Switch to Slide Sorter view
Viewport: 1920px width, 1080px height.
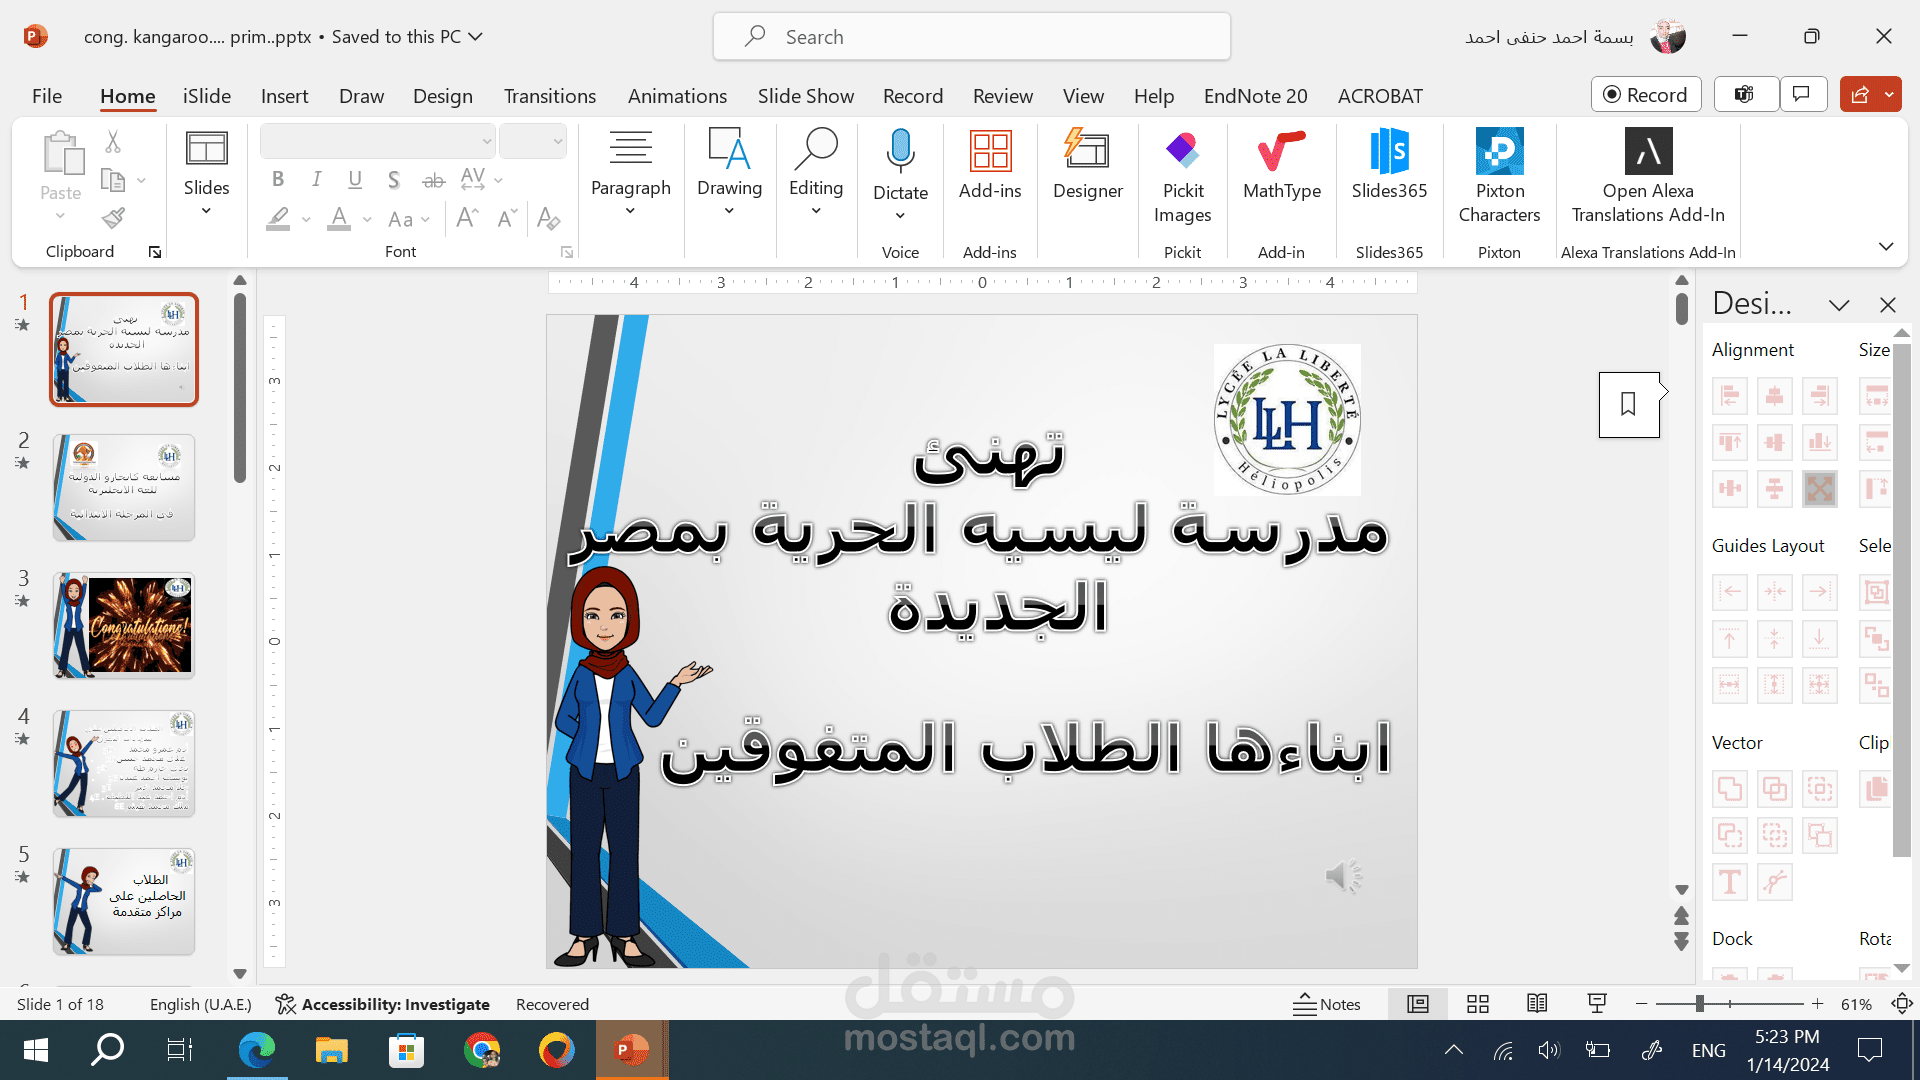click(1478, 1004)
